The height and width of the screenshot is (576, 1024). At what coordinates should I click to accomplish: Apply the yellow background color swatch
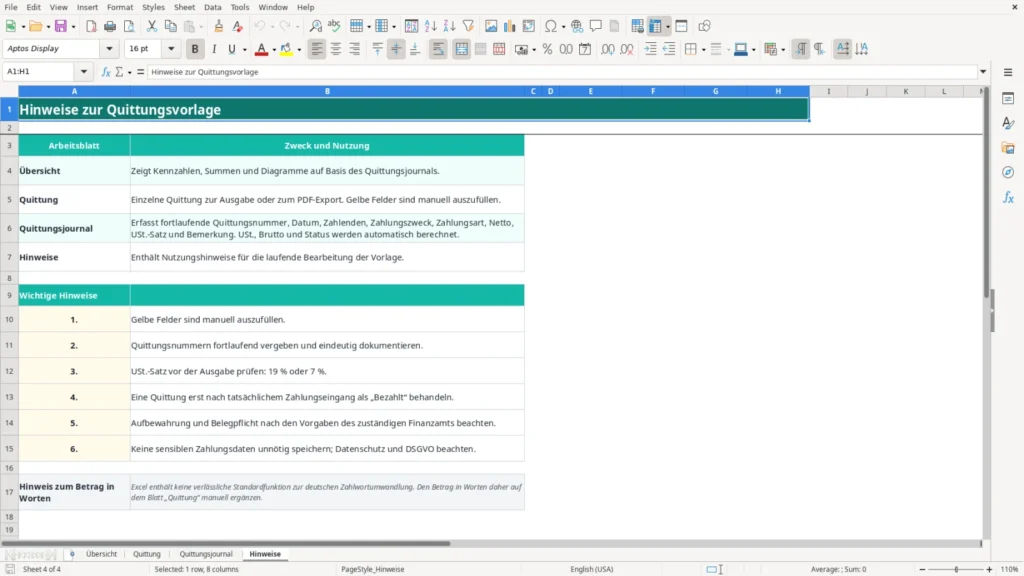click(x=286, y=49)
